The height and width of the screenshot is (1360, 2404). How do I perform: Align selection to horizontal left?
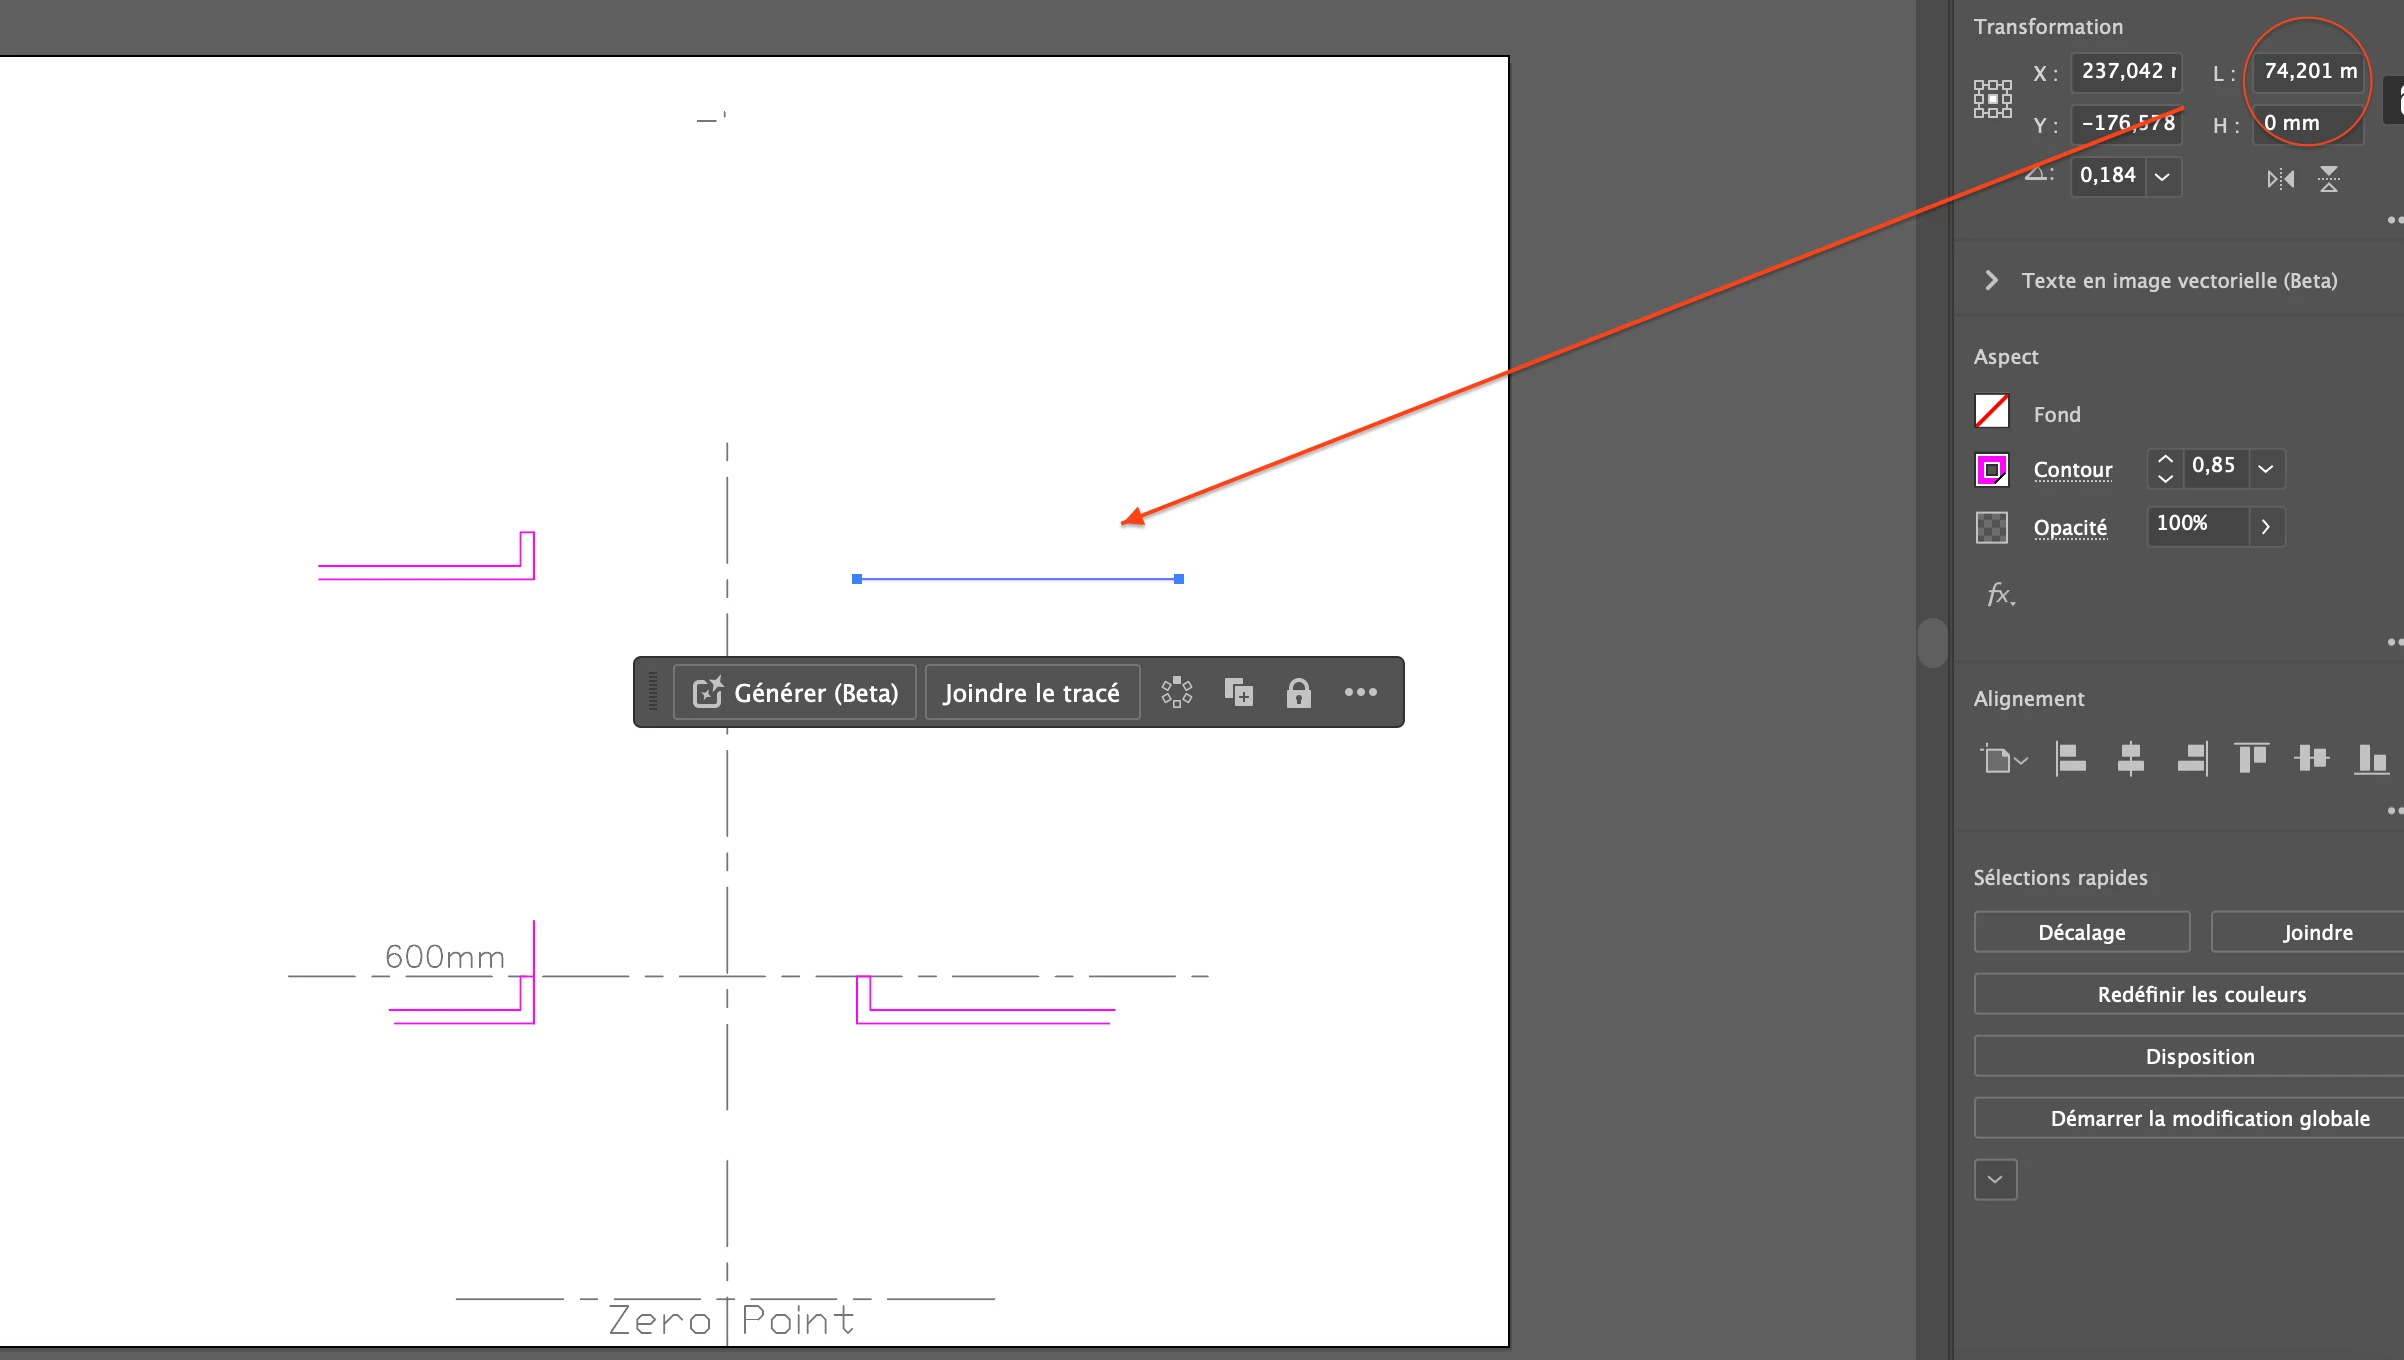pos(2070,759)
